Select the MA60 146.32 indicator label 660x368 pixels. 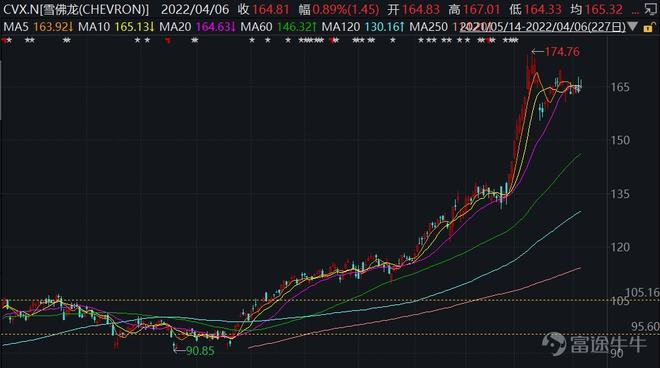point(278,27)
